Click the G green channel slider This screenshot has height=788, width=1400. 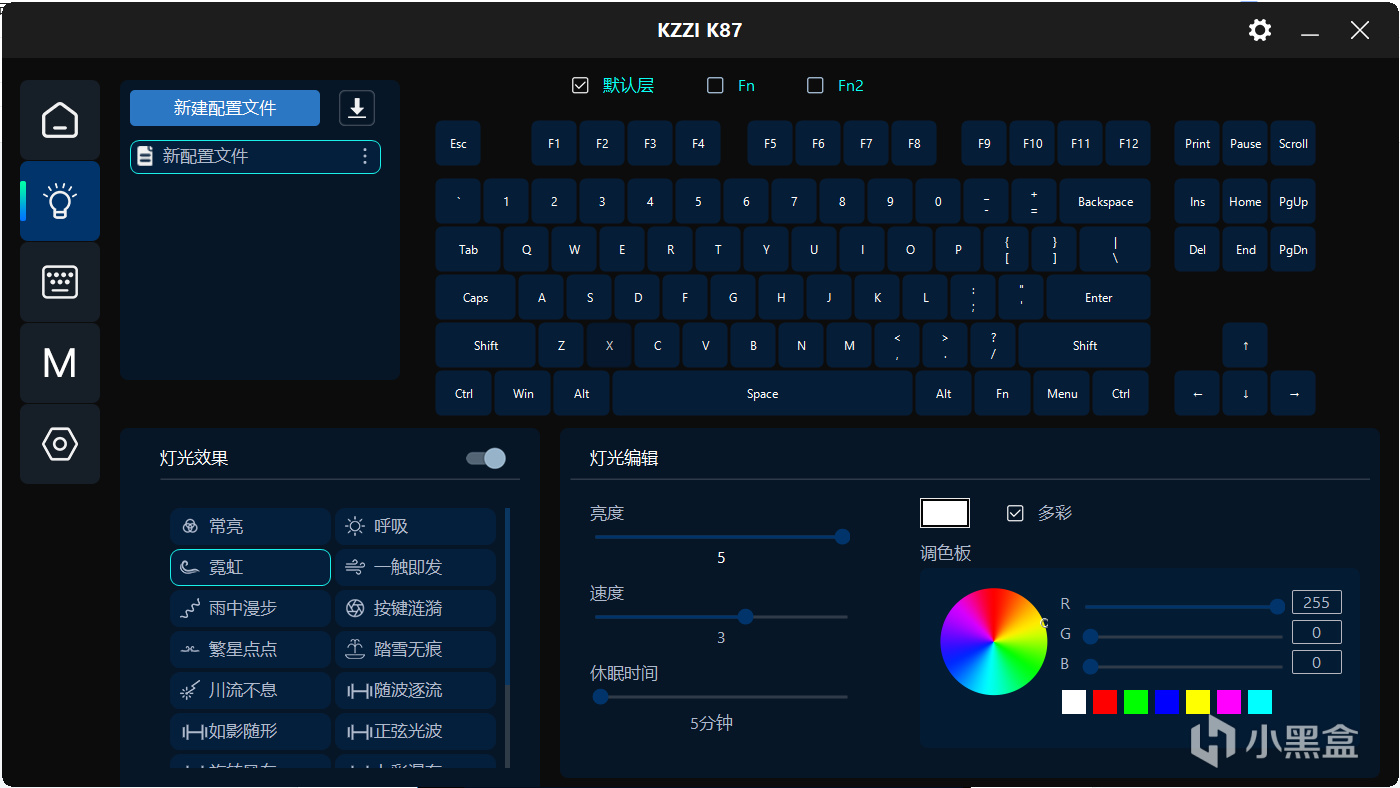pos(1183,636)
